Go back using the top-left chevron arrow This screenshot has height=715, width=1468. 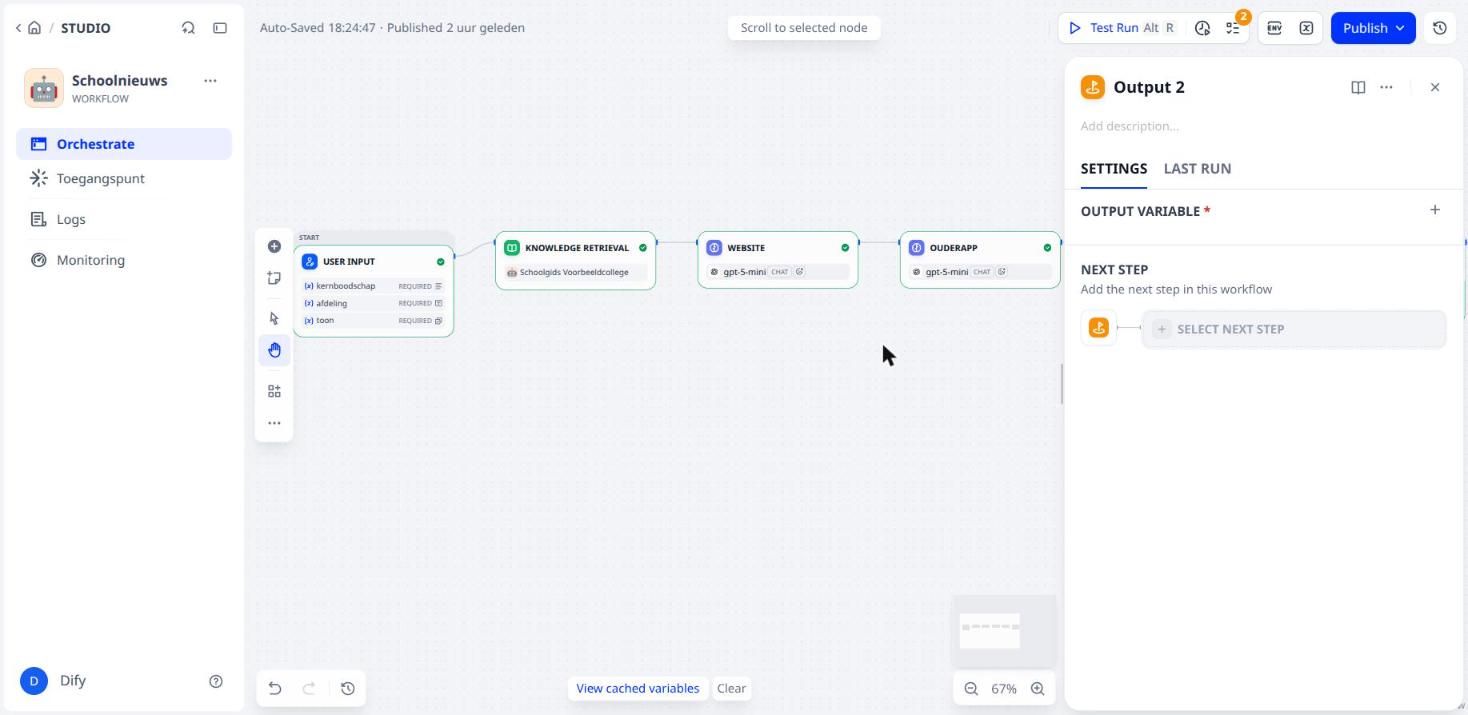pos(18,28)
